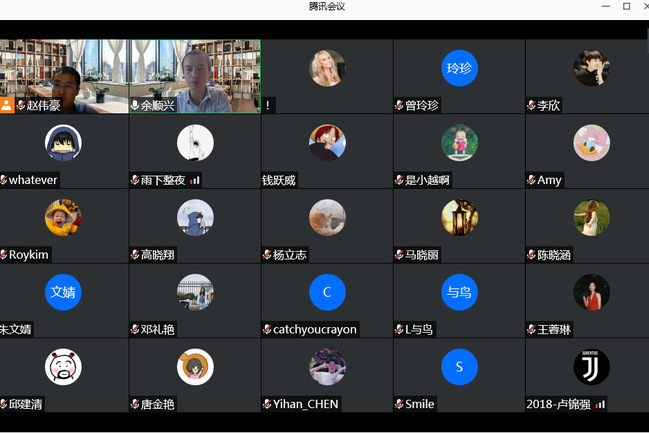Click the signal strength bars beside 雨下整夜
Screen dimensions: 649x433
pos(195,180)
